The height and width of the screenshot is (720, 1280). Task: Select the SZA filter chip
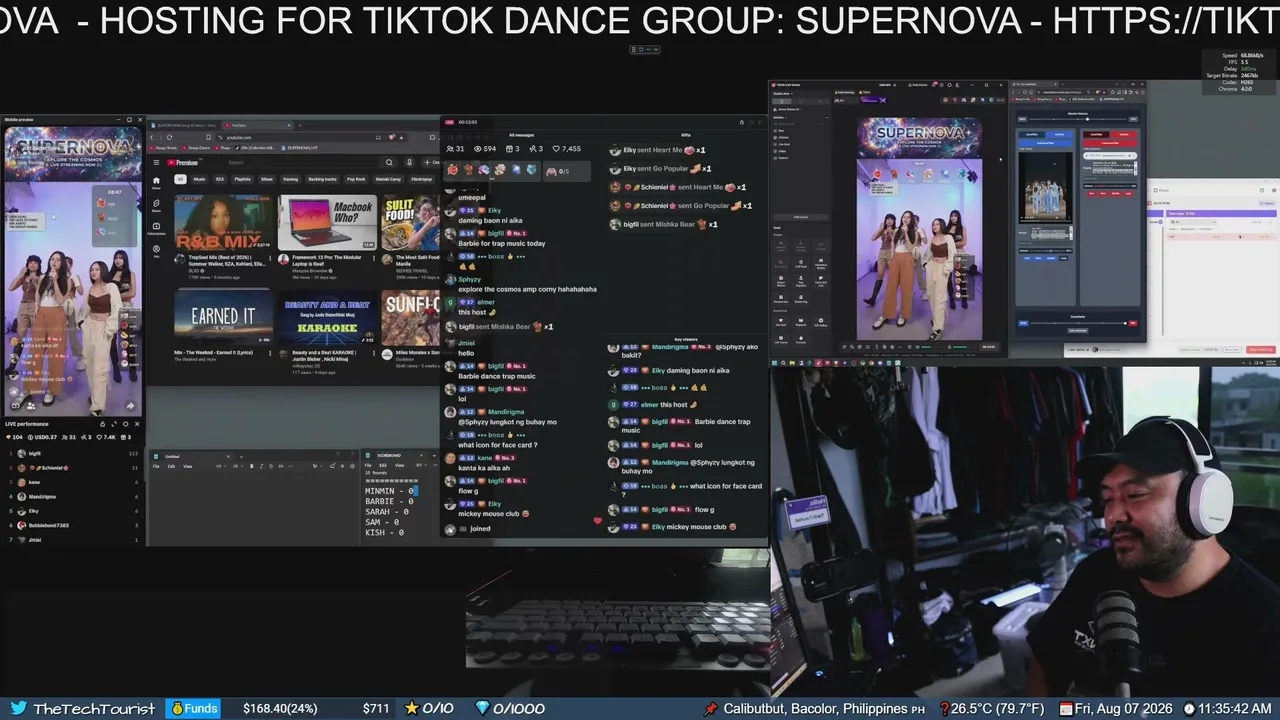click(219, 179)
